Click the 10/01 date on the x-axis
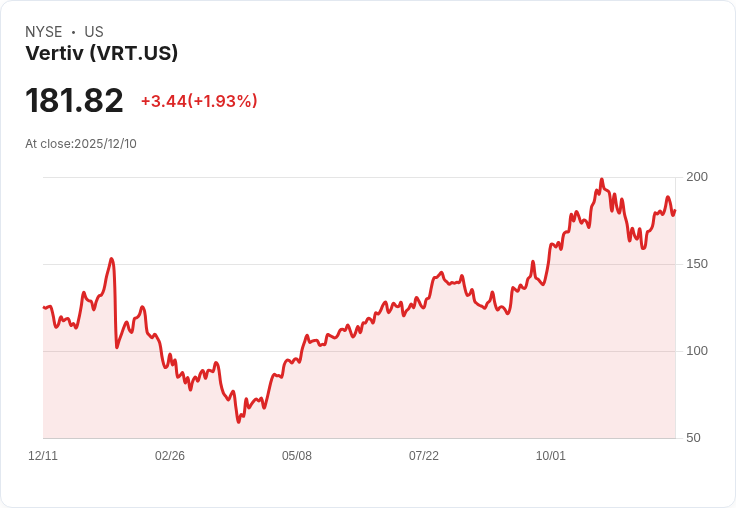Image resolution: width=736 pixels, height=508 pixels. tap(551, 456)
